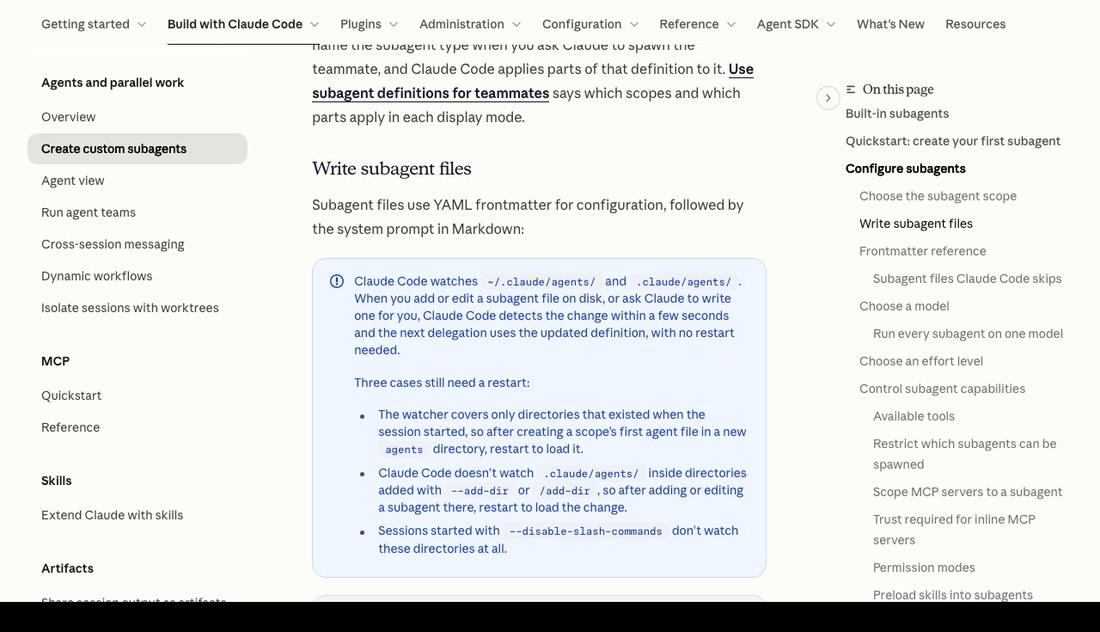Open Dynamic workflows in the sidebar
1100x632 pixels.
pos(96,276)
